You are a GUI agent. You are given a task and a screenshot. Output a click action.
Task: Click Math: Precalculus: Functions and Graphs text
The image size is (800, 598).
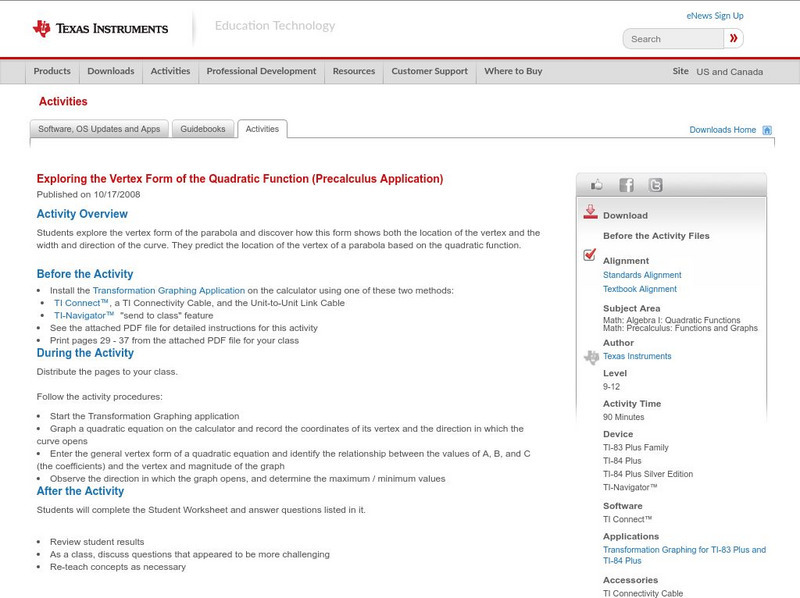pyautogui.click(x=680, y=328)
